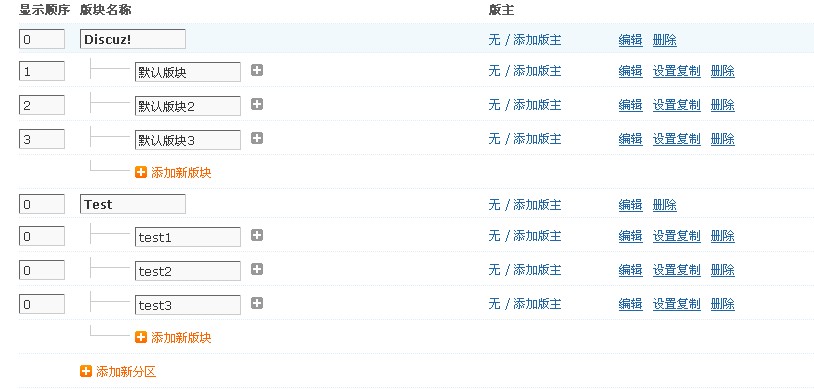
Task: Click the test2 forum name field
Action: (x=188, y=271)
